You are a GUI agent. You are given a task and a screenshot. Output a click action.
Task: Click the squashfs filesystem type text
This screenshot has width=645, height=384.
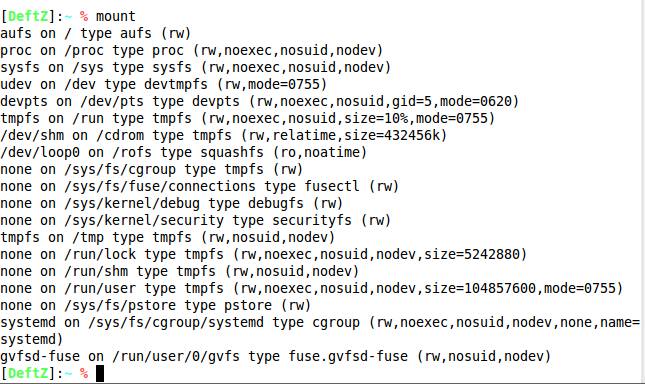pos(232,153)
